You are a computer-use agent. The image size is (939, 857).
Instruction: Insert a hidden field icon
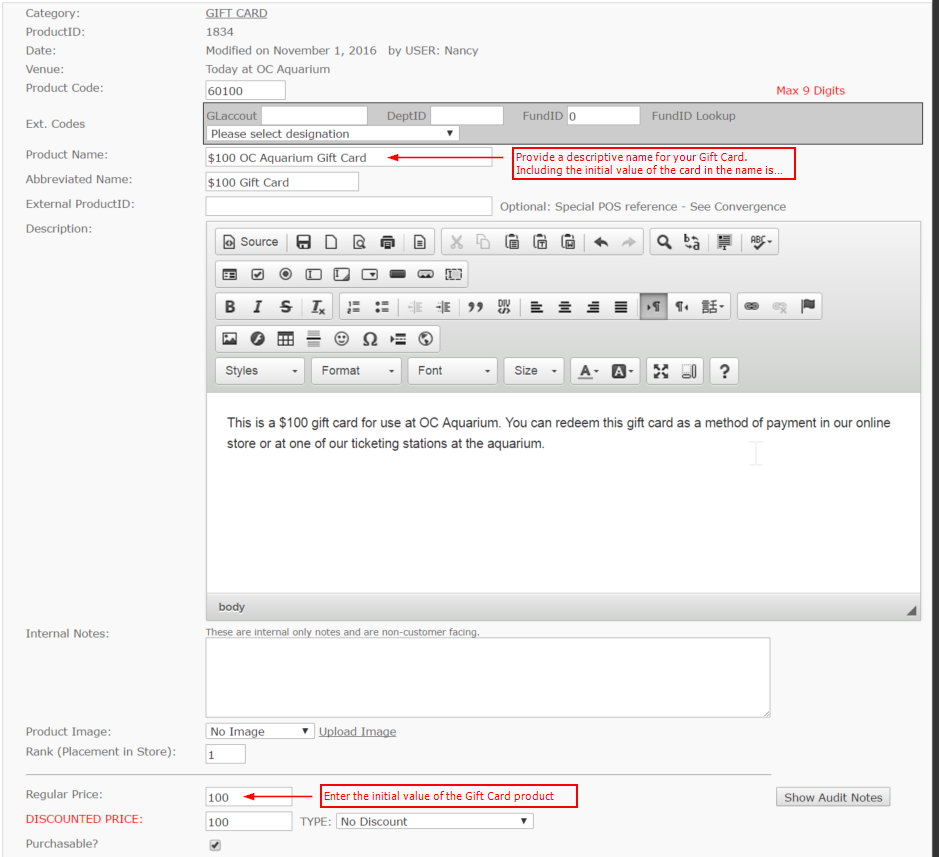tap(453, 274)
